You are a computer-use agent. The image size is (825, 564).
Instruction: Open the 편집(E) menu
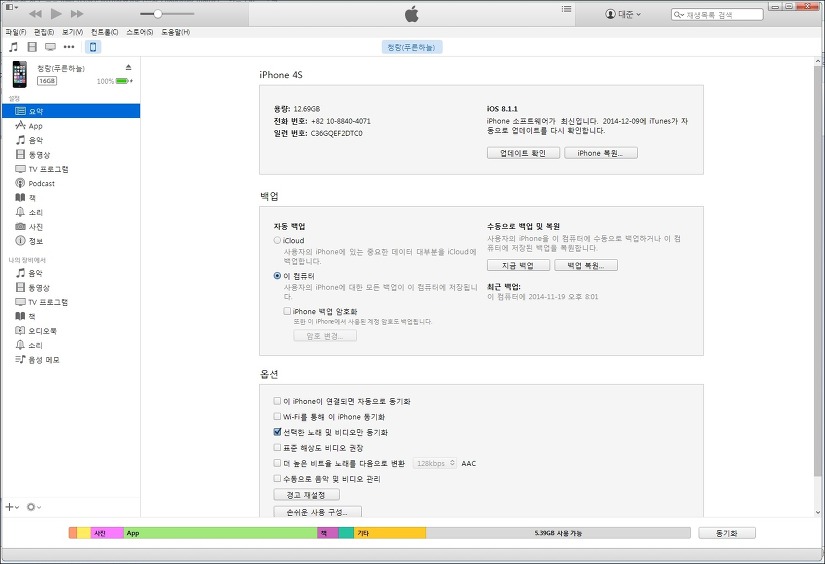coord(44,32)
